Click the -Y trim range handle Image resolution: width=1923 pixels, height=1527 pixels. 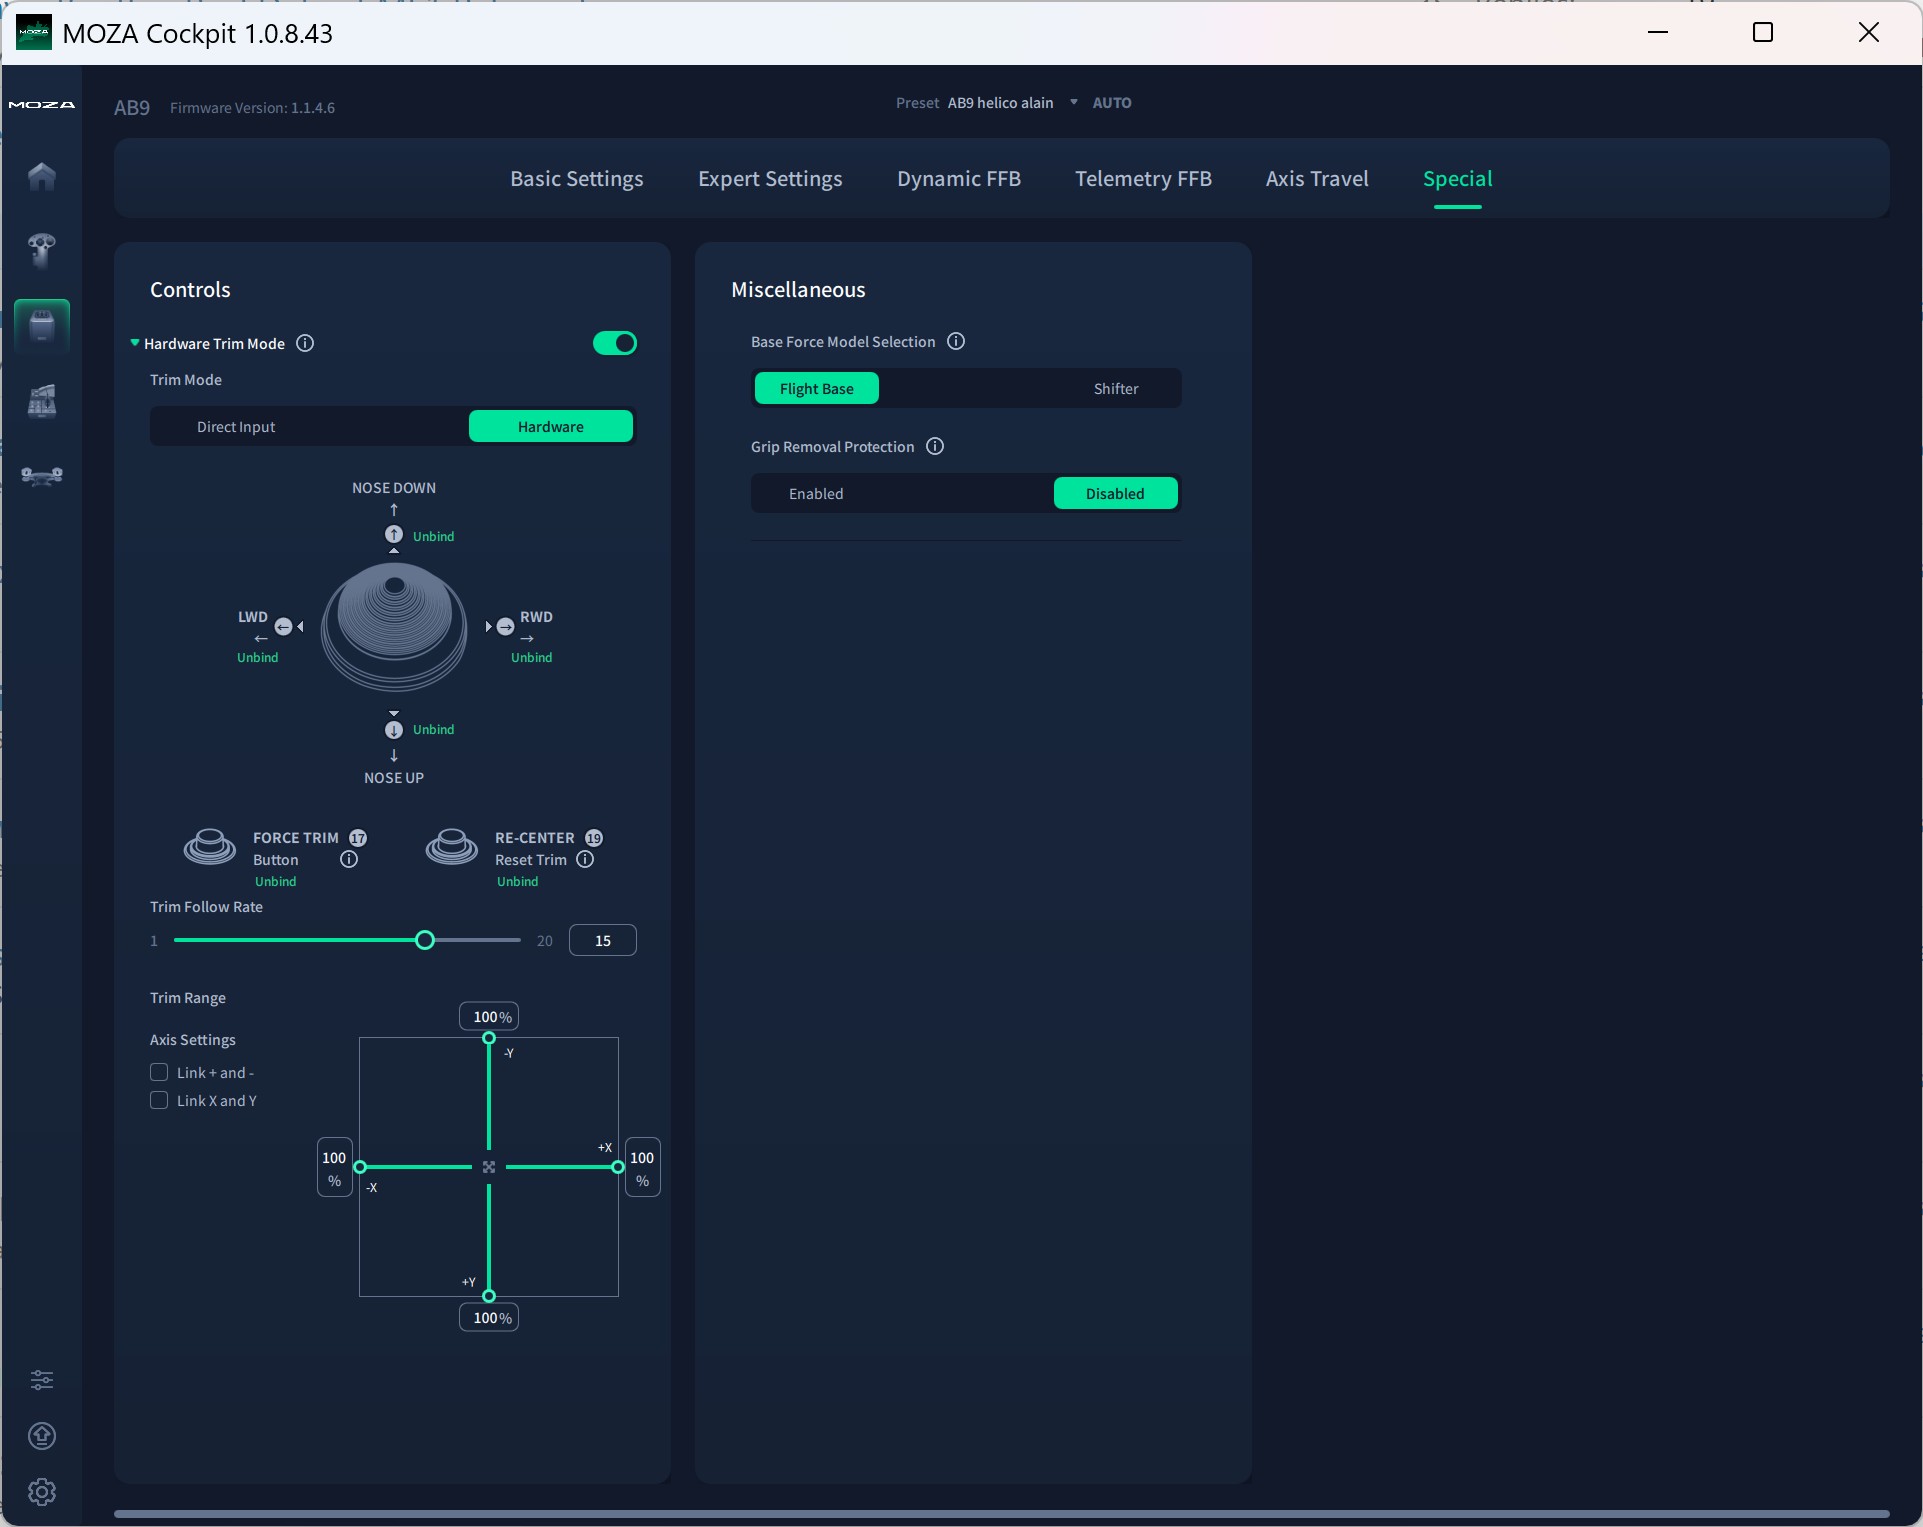click(x=489, y=1038)
